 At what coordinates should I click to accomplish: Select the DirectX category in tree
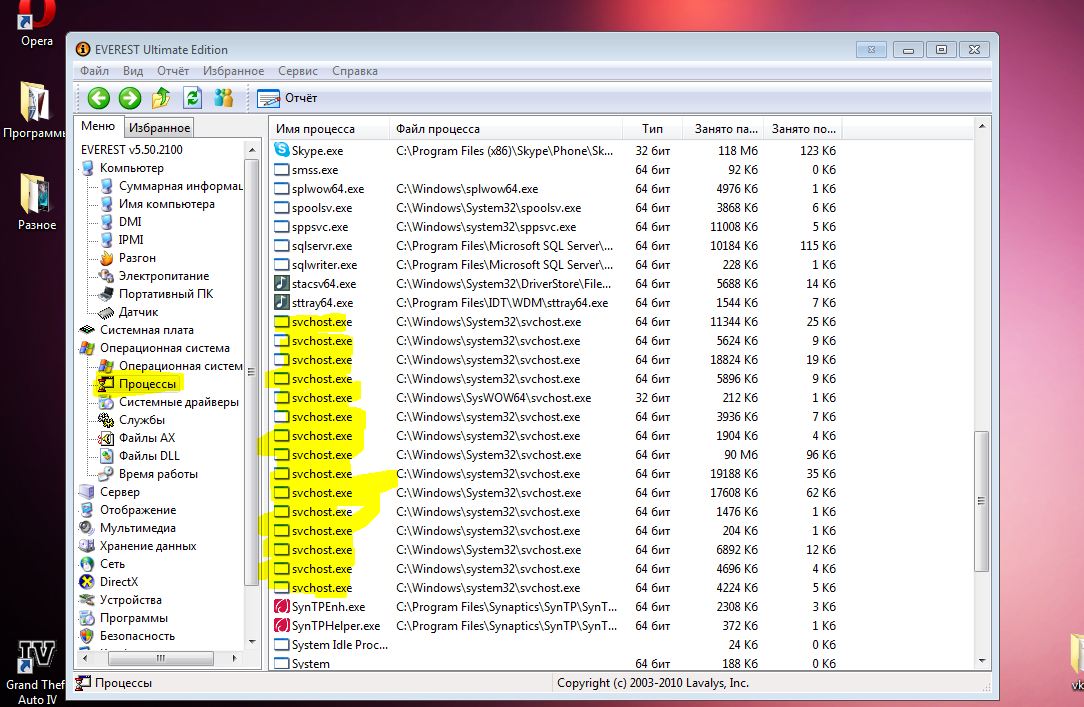119,582
